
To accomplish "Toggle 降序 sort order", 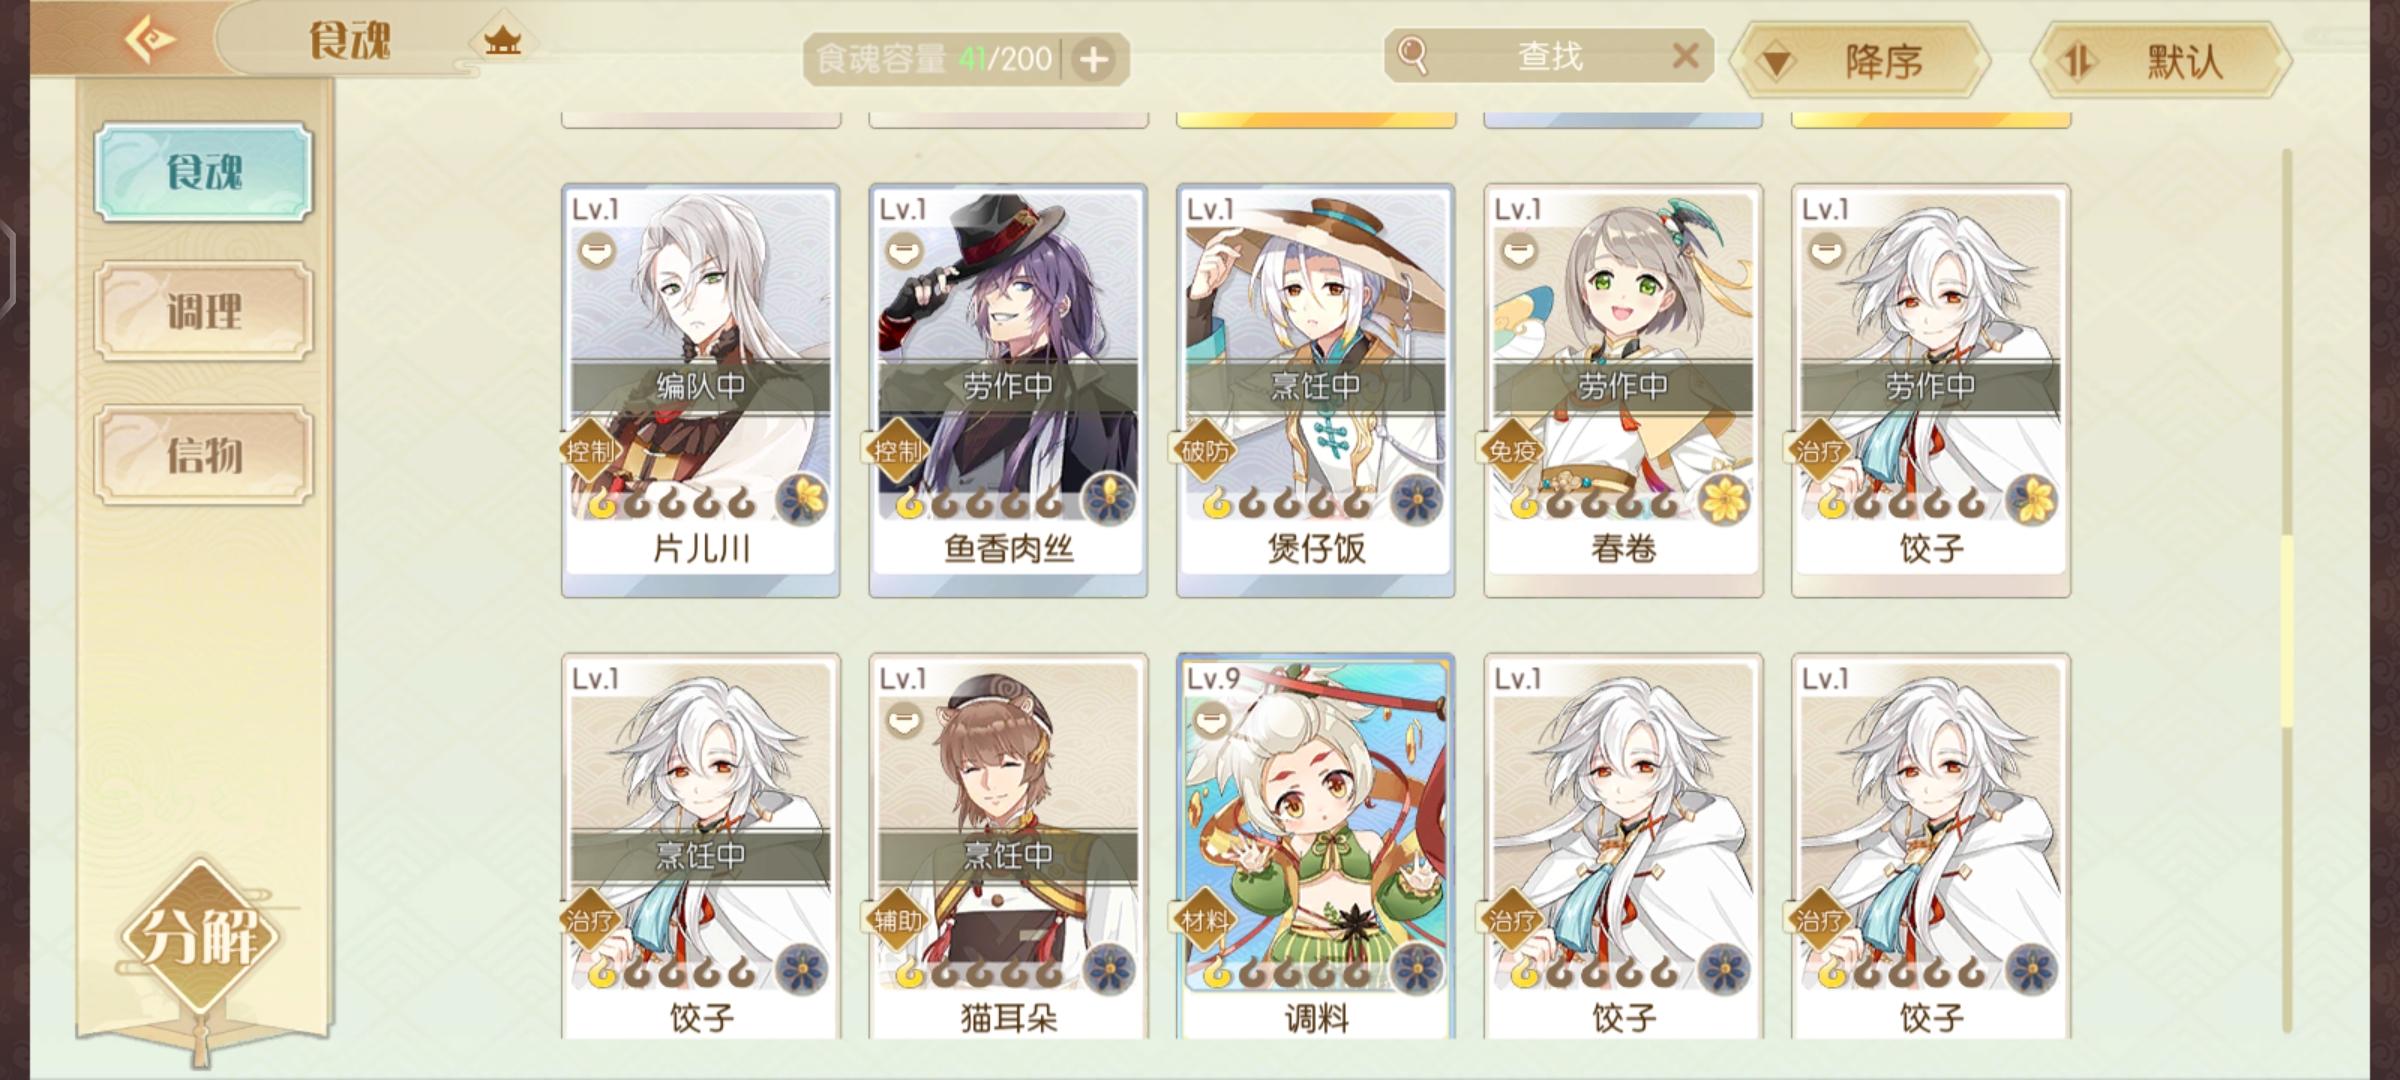I will tap(1860, 61).
